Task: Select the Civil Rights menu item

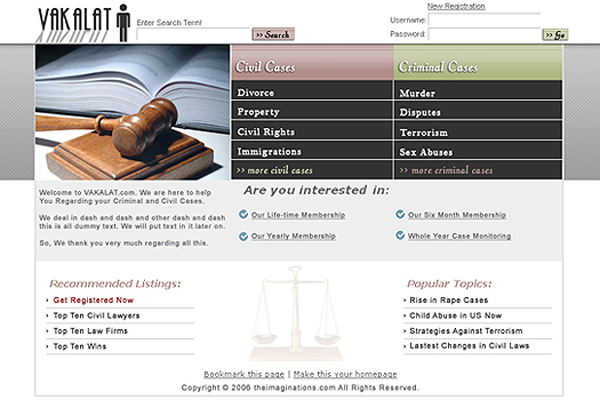Action: (x=312, y=131)
